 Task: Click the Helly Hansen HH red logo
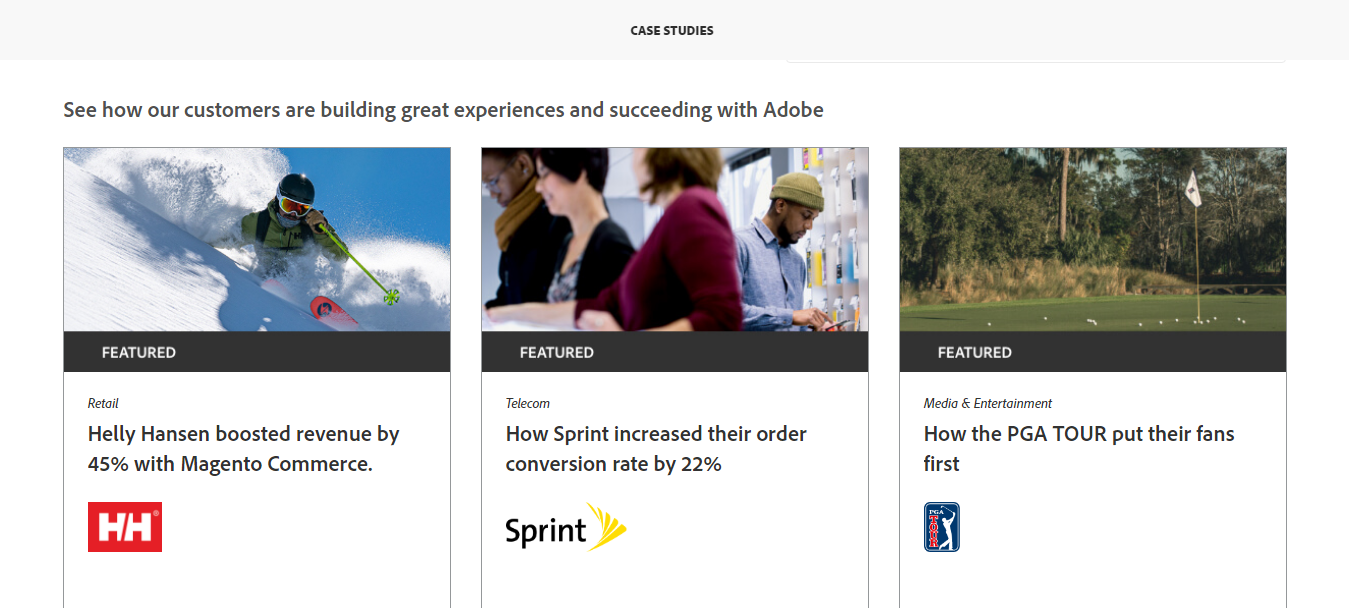tap(125, 527)
